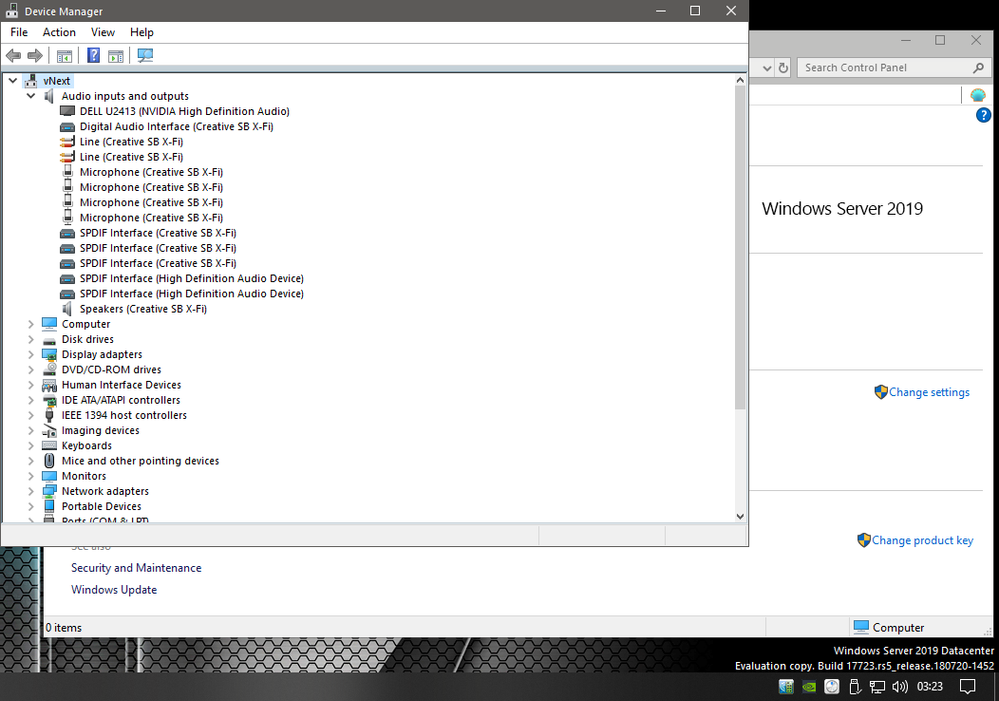Click the Safely Remove Hardware USB tray icon
Image resolution: width=999 pixels, height=701 pixels.
point(855,686)
